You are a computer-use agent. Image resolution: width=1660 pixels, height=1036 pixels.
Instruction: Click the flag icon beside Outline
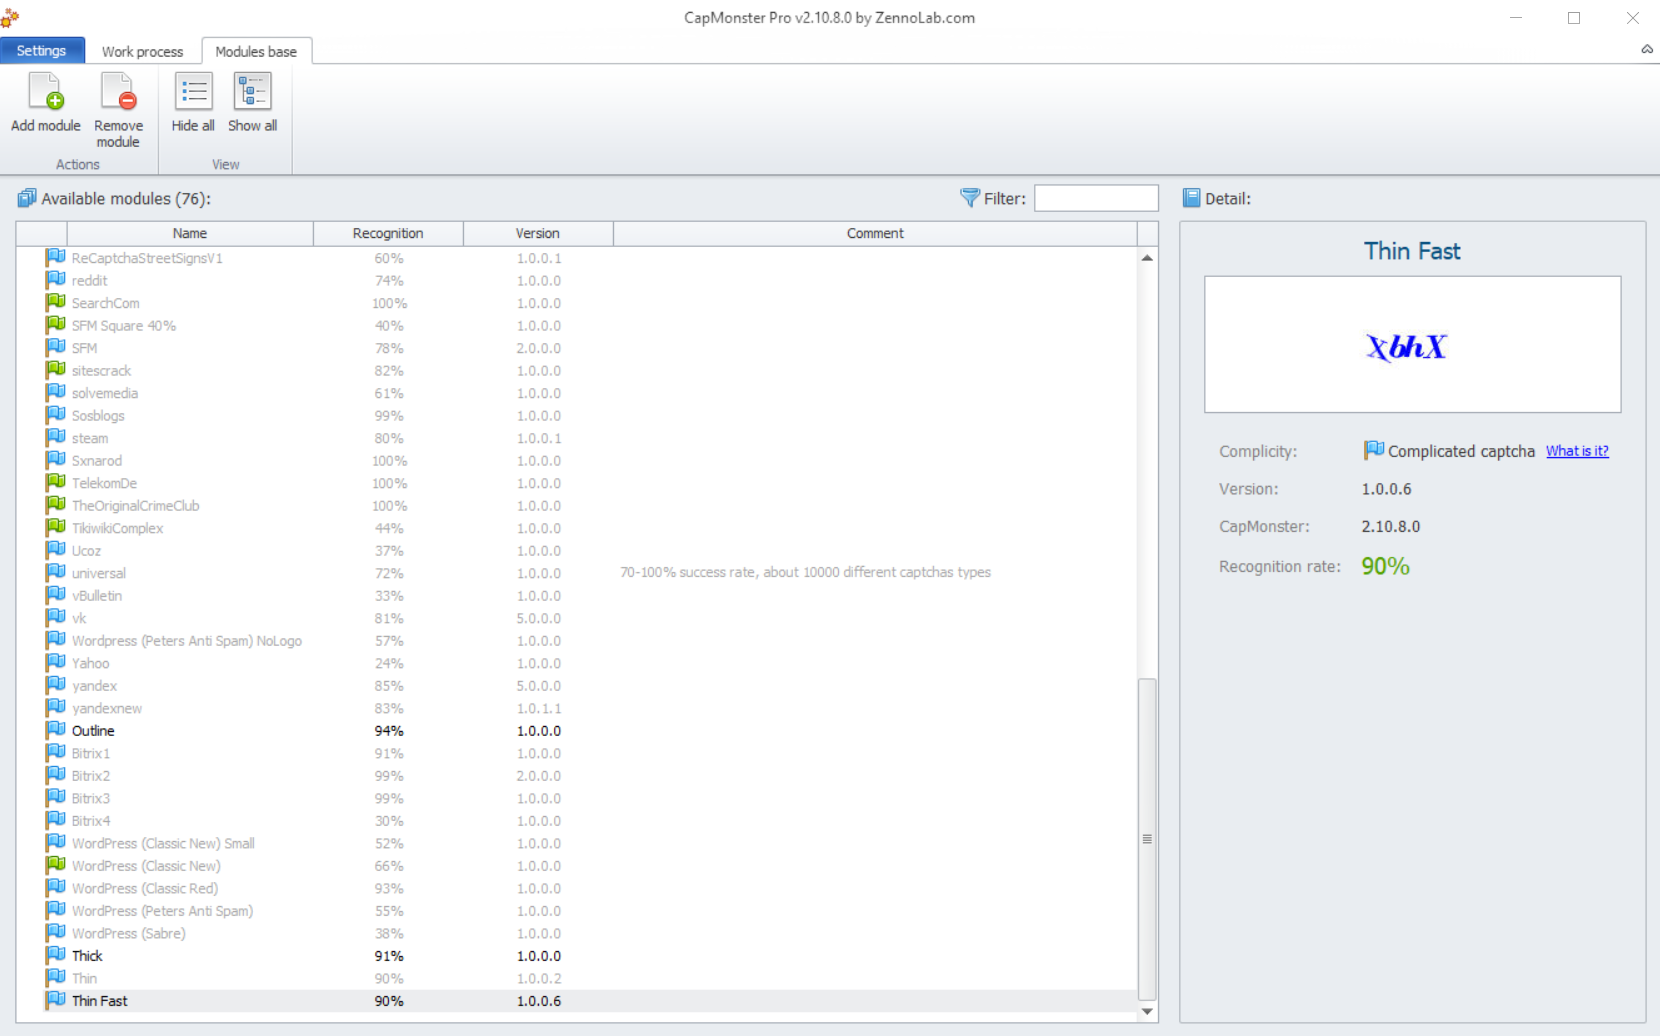click(56, 730)
